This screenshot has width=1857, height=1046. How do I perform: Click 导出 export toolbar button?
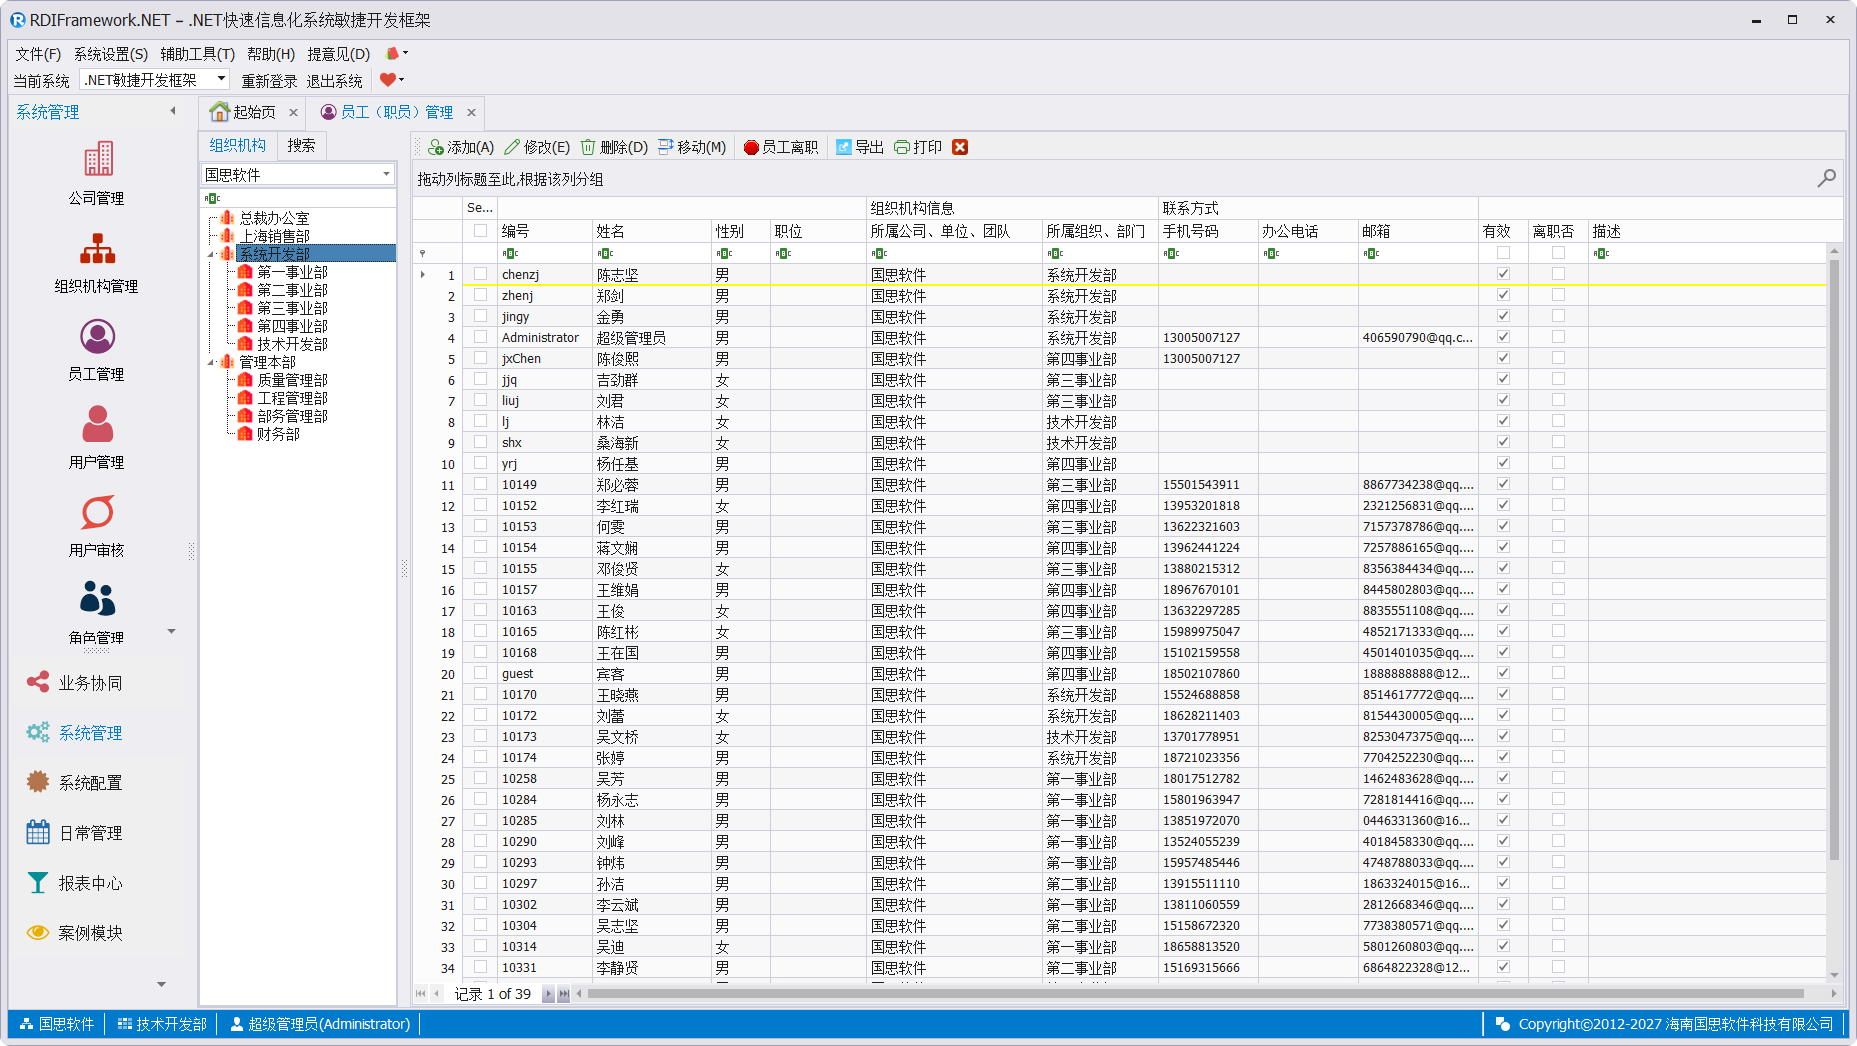[x=859, y=147]
